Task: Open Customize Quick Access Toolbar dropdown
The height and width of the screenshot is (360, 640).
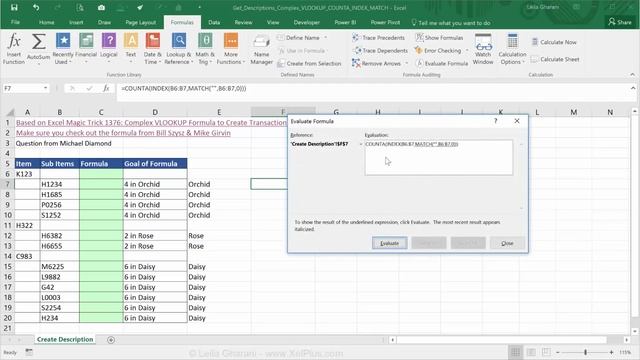Action: (x=200, y=7)
